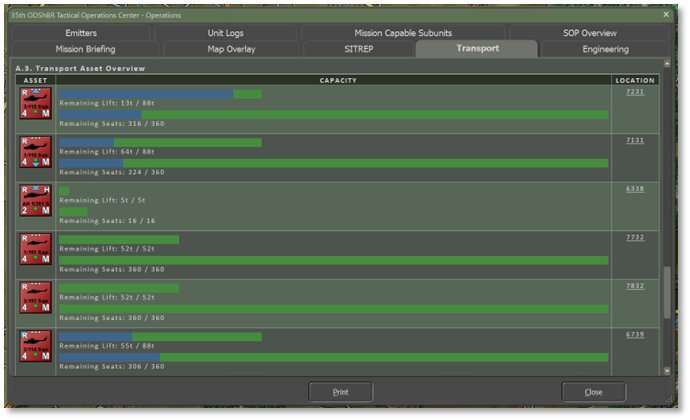Click the 13t / 88t remaining lift bar
690x420 pixels.
(x=160, y=95)
